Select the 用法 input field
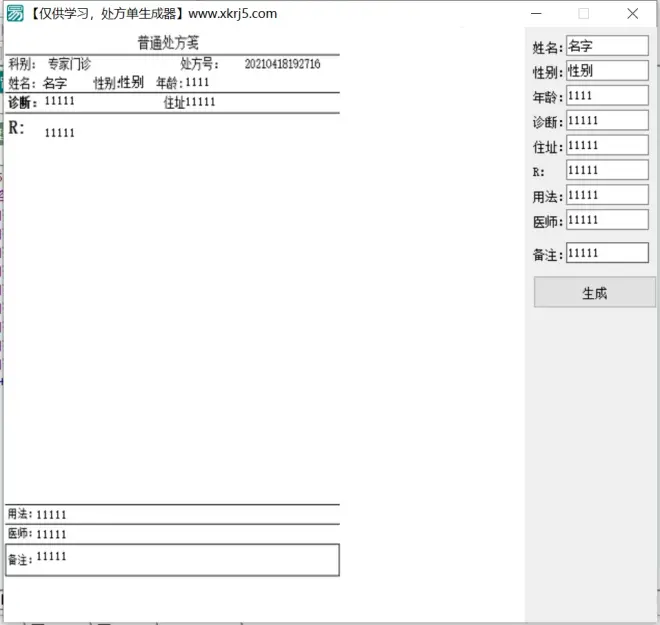 [607, 196]
